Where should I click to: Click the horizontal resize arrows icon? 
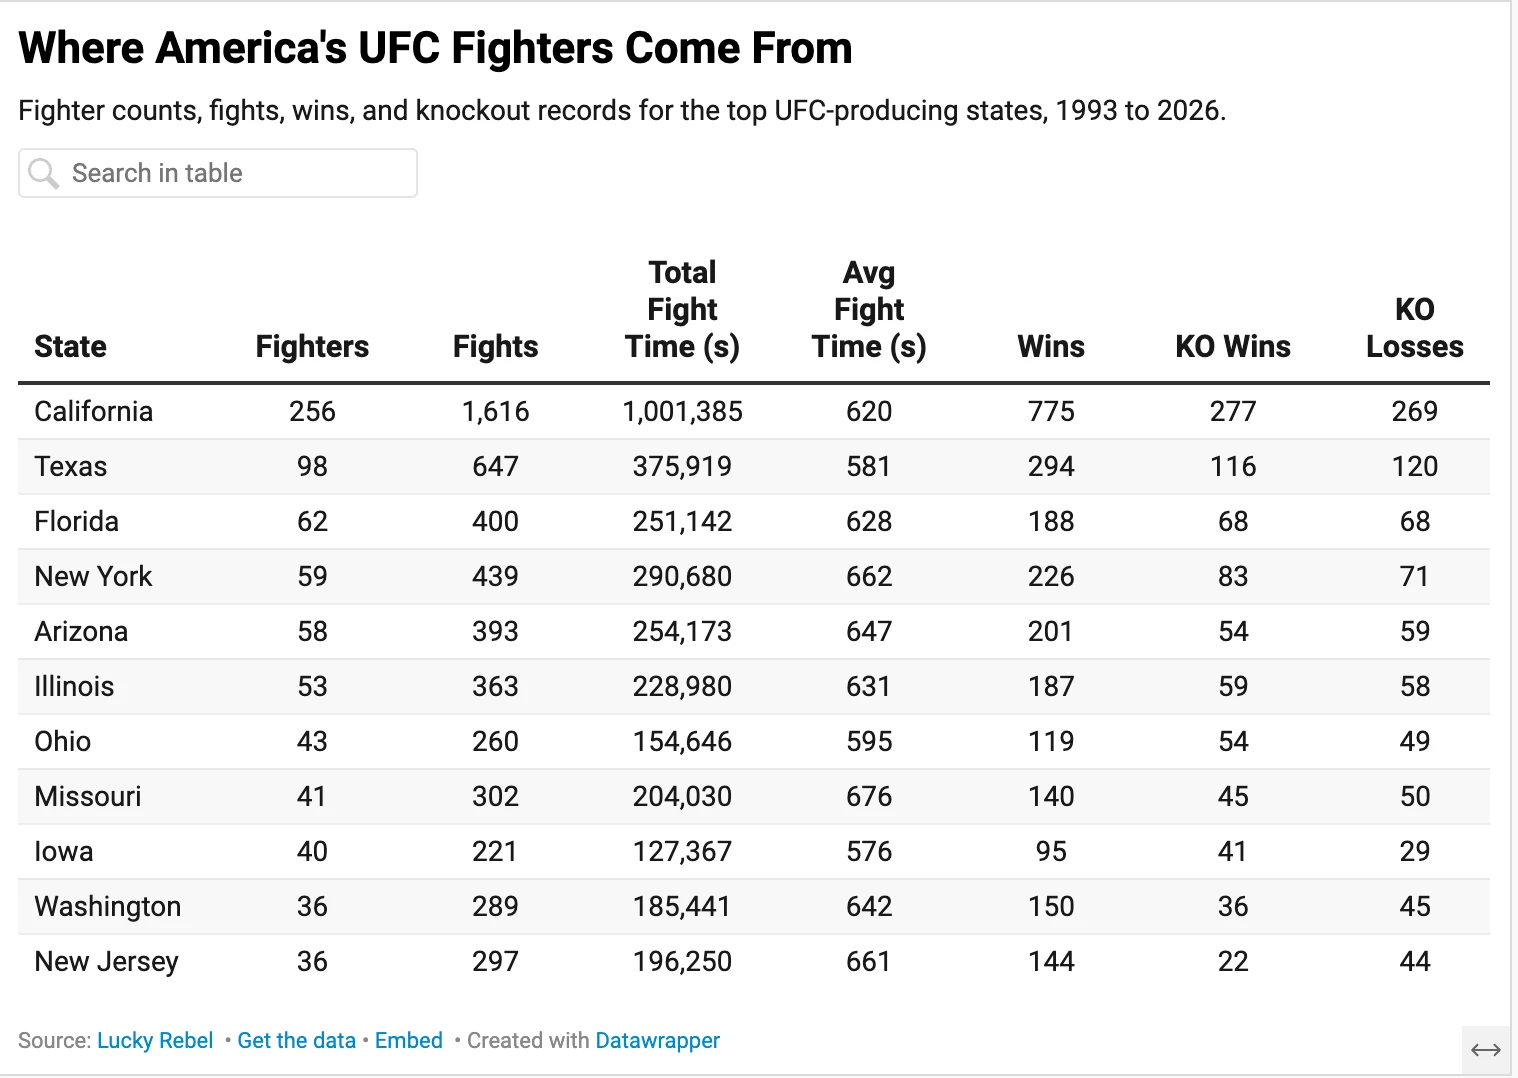(1486, 1050)
